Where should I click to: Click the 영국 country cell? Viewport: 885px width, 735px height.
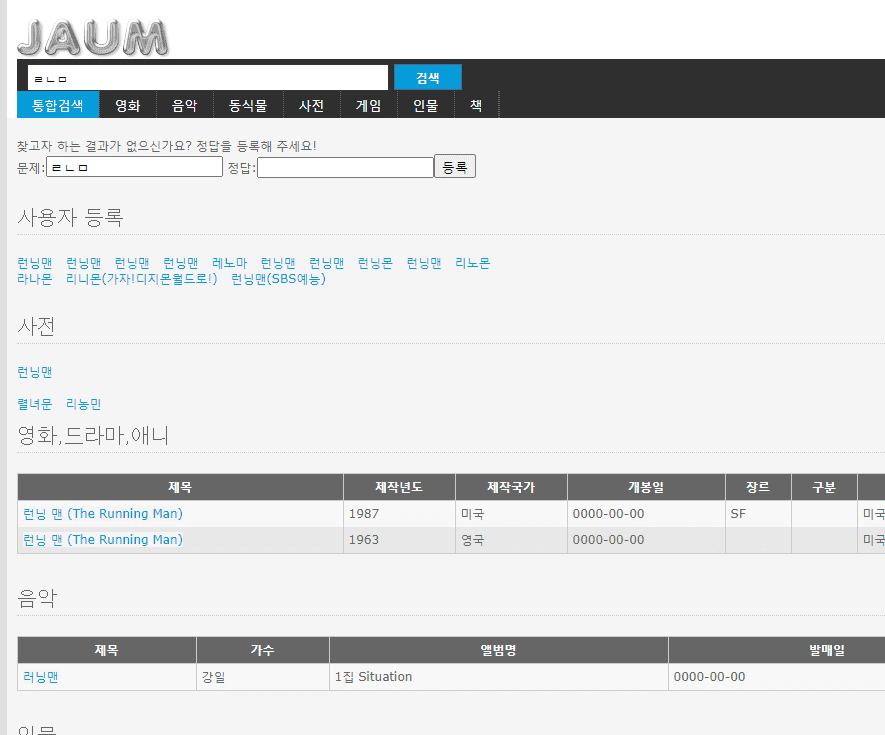511,540
